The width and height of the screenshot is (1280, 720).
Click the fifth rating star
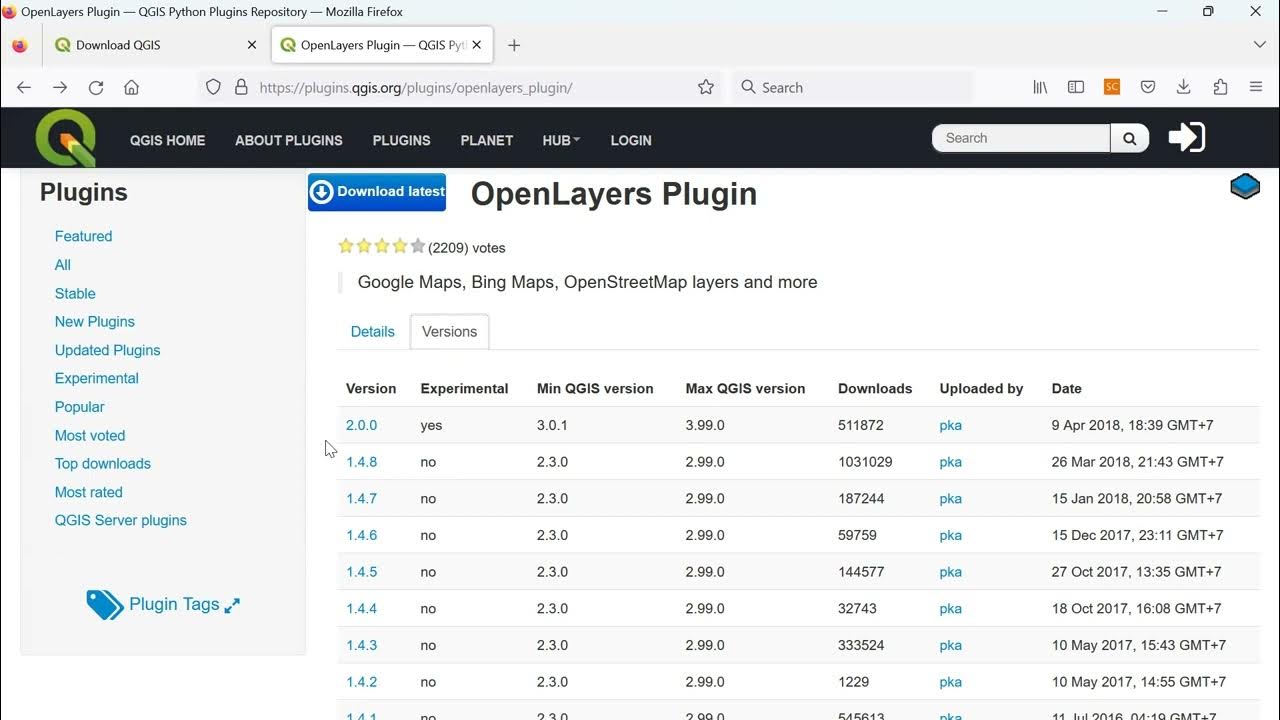click(x=418, y=246)
